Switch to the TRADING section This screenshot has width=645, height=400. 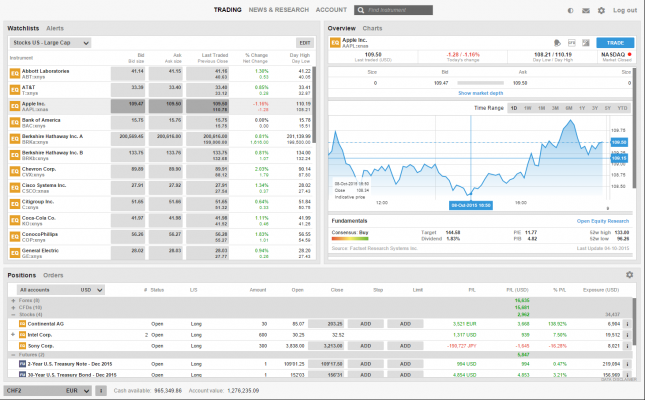(227, 10)
